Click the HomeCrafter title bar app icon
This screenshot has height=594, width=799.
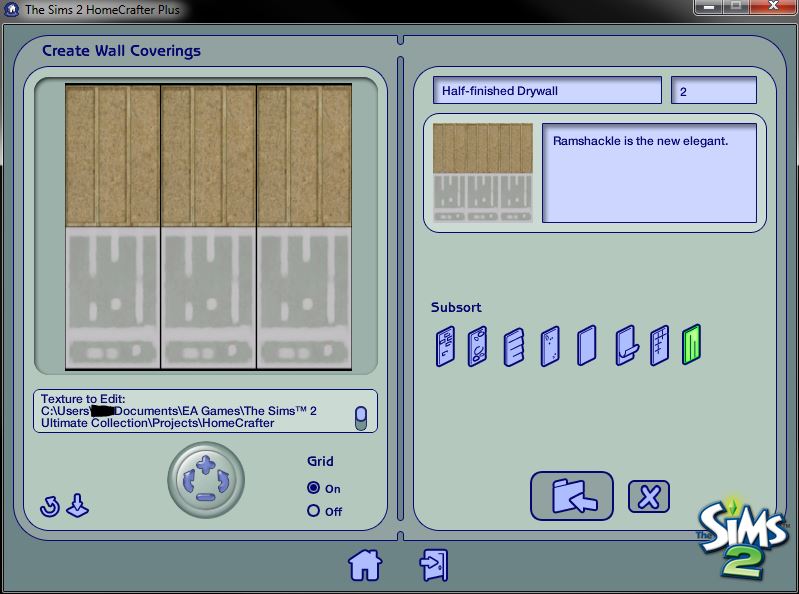pyautogui.click(x=12, y=9)
